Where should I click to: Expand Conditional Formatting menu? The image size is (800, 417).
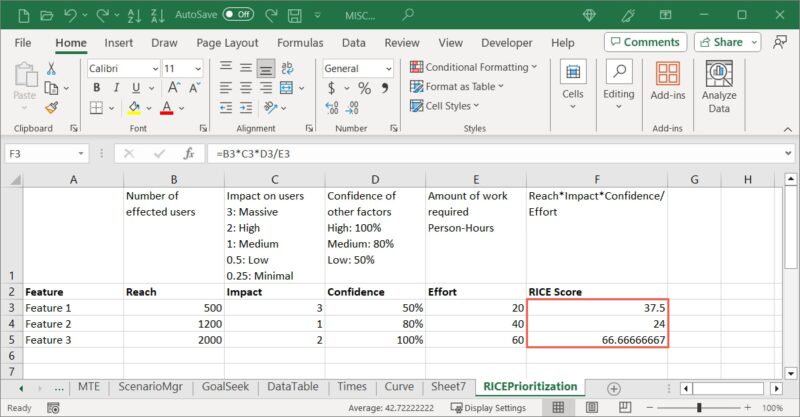point(474,67)
